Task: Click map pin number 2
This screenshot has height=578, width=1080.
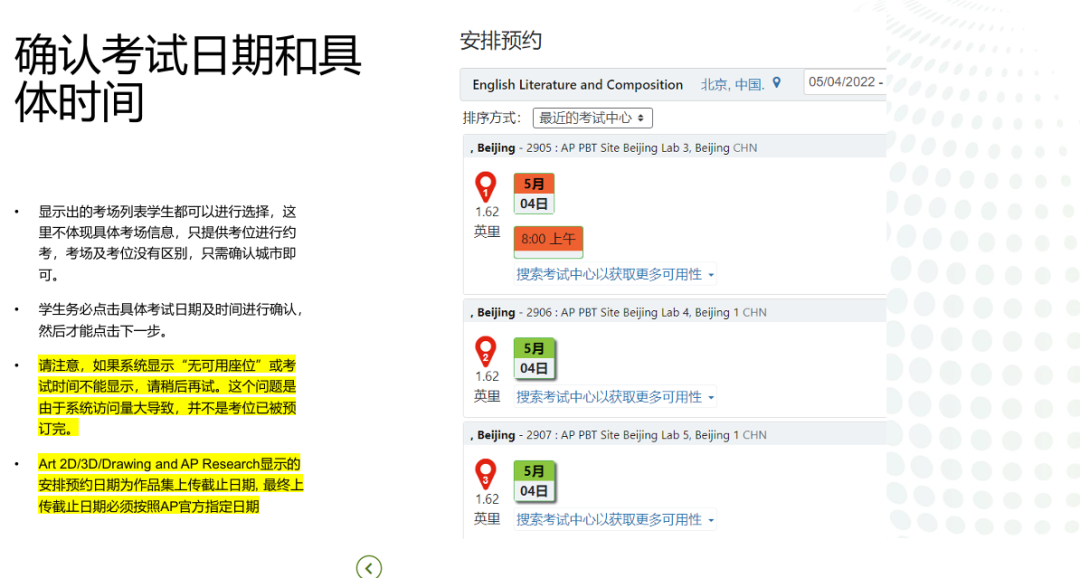Action: (x=486, y=351)
